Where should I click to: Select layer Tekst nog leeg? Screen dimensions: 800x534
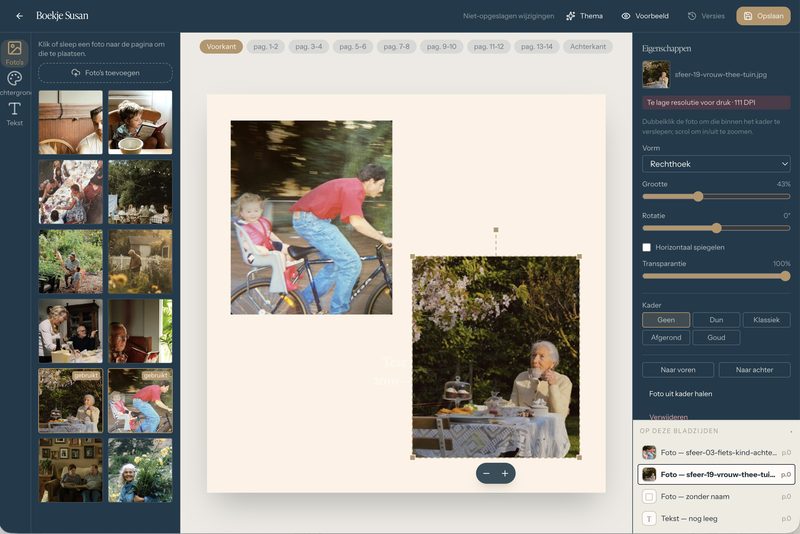716,519
